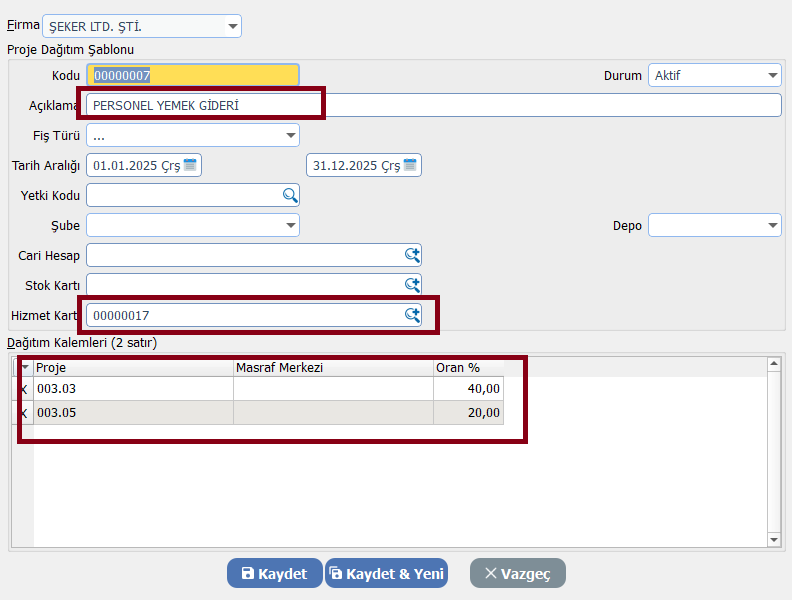Open calendar for start date 01.01.2025

point(190,165)
